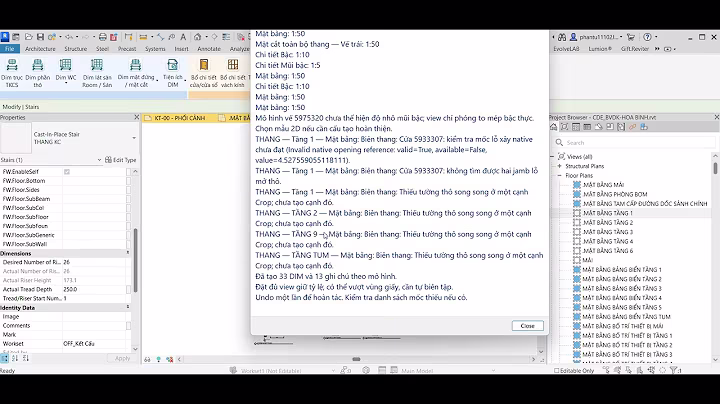Click the binoculars search icon in title bar
Image resolution: width=720 pixels, height=404 pixels.
(x=562, y=37)
